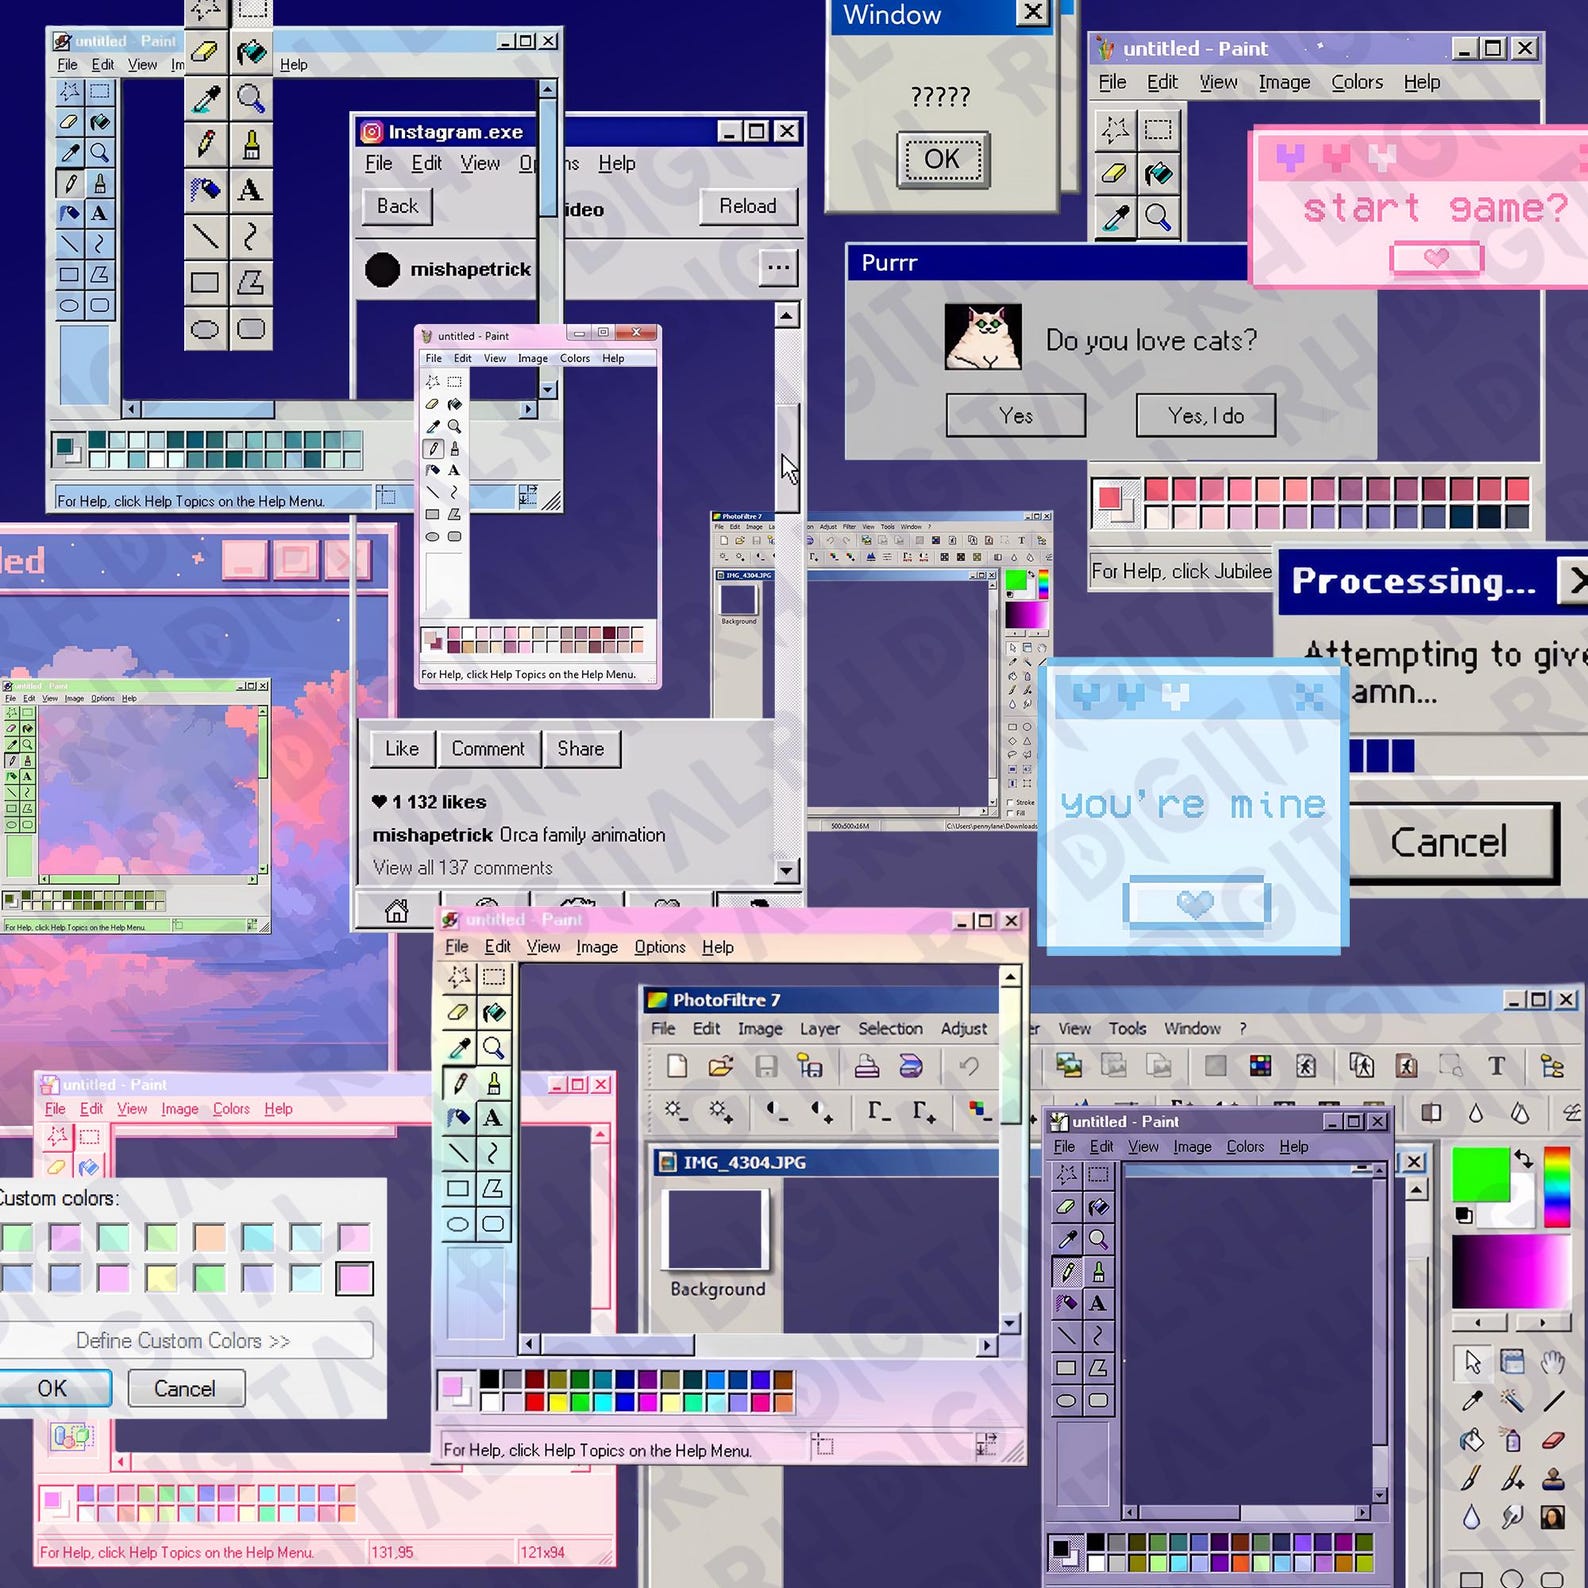This screenshot has height=1588, width=1588.
Task: Tick the Fill checkbox in small PhotoFiltre window
Action: (x=1011, y=813)
